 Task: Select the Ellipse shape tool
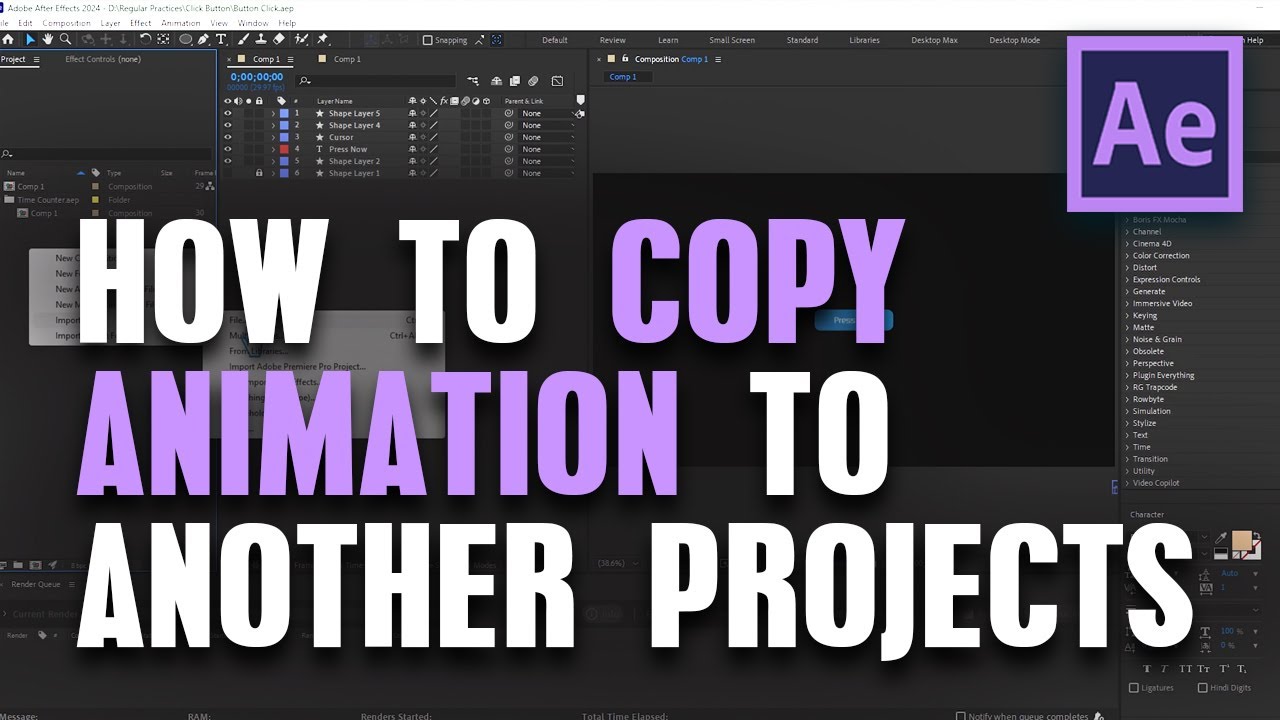186,39
